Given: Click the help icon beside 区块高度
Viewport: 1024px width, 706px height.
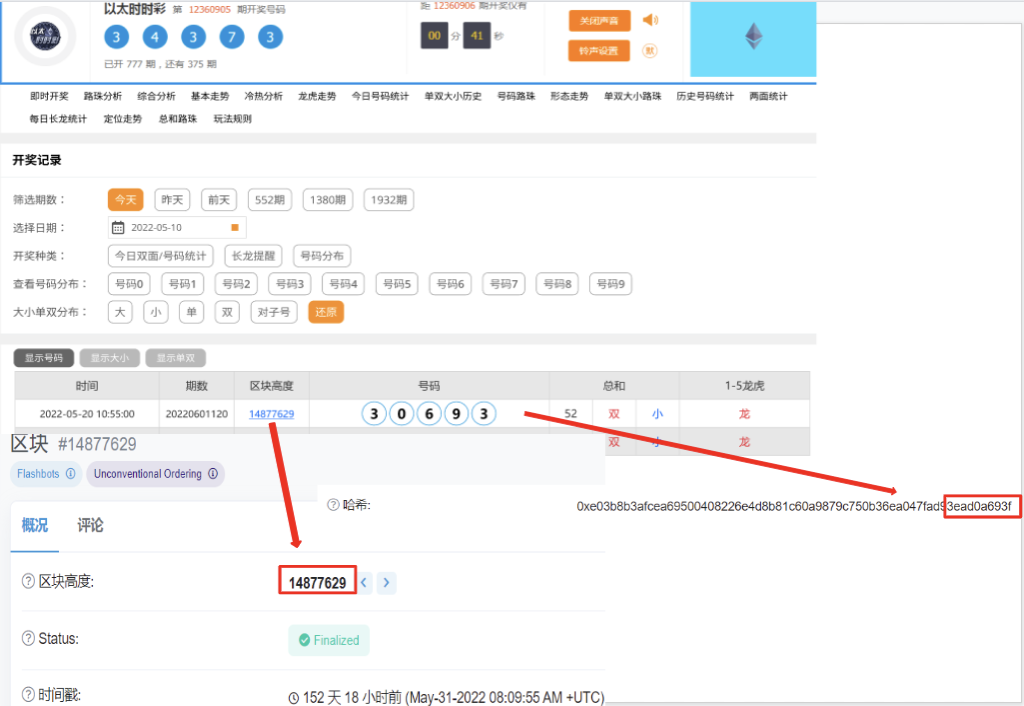Looking at the screenshot, I should pyautogui.click(x=28, y=582).
